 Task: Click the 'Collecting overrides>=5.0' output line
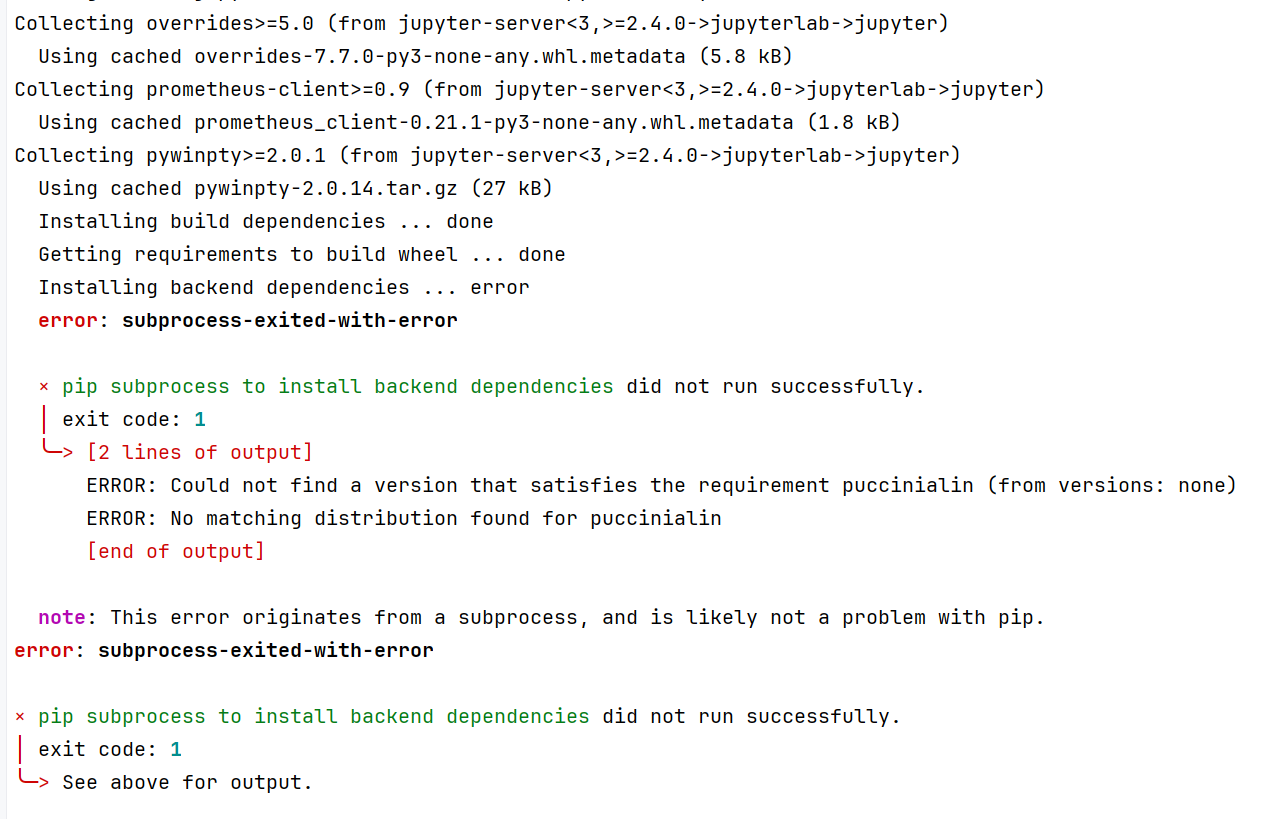pos(481,23)
